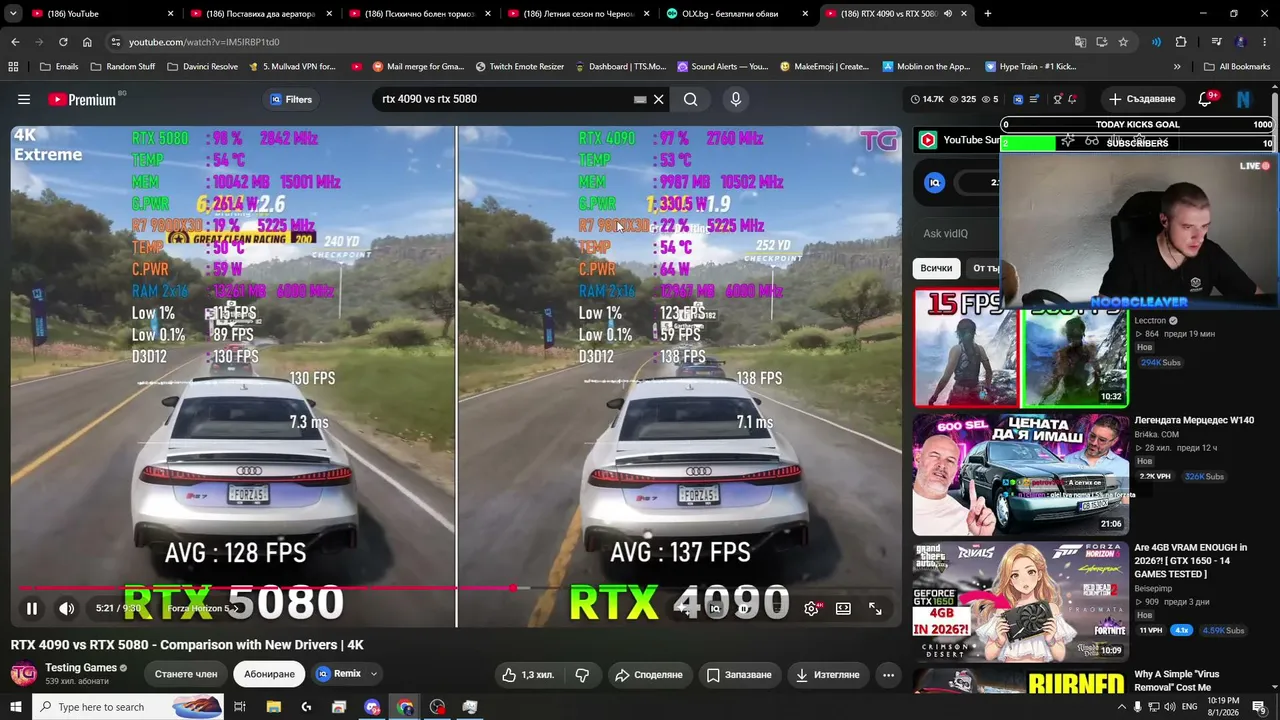The height and width of the screenshot is (720, 1280).
Task: Open the Davinci Resolve bookmarks folder
Action: click(202, 67)
